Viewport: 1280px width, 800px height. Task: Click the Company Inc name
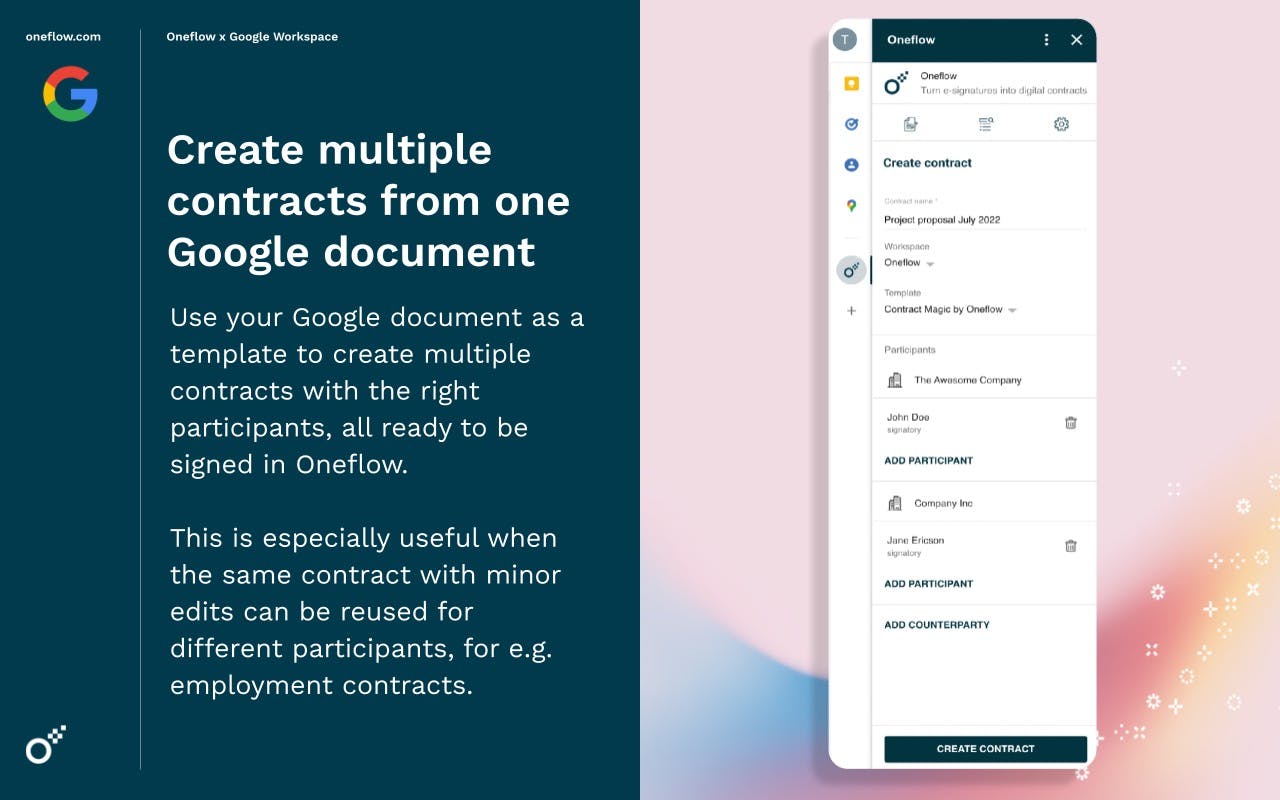tap(943, 503)
